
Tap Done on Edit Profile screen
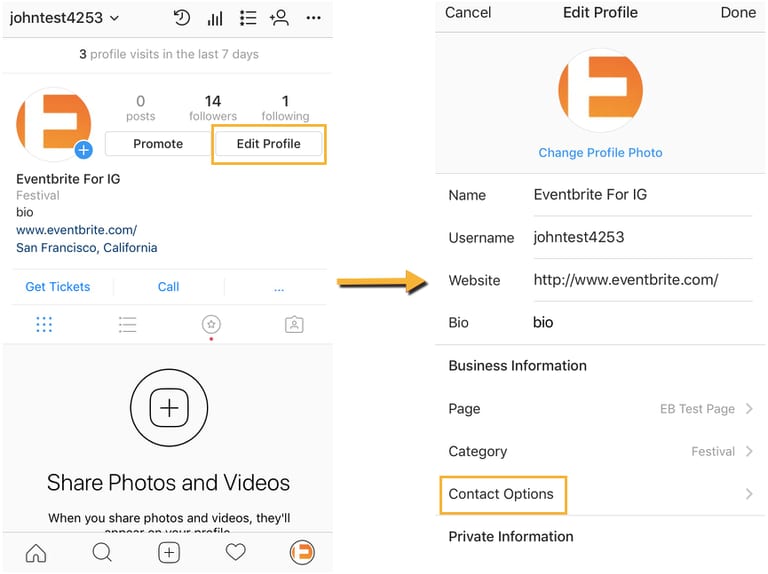pyautogui.click(x=738, y=13)
